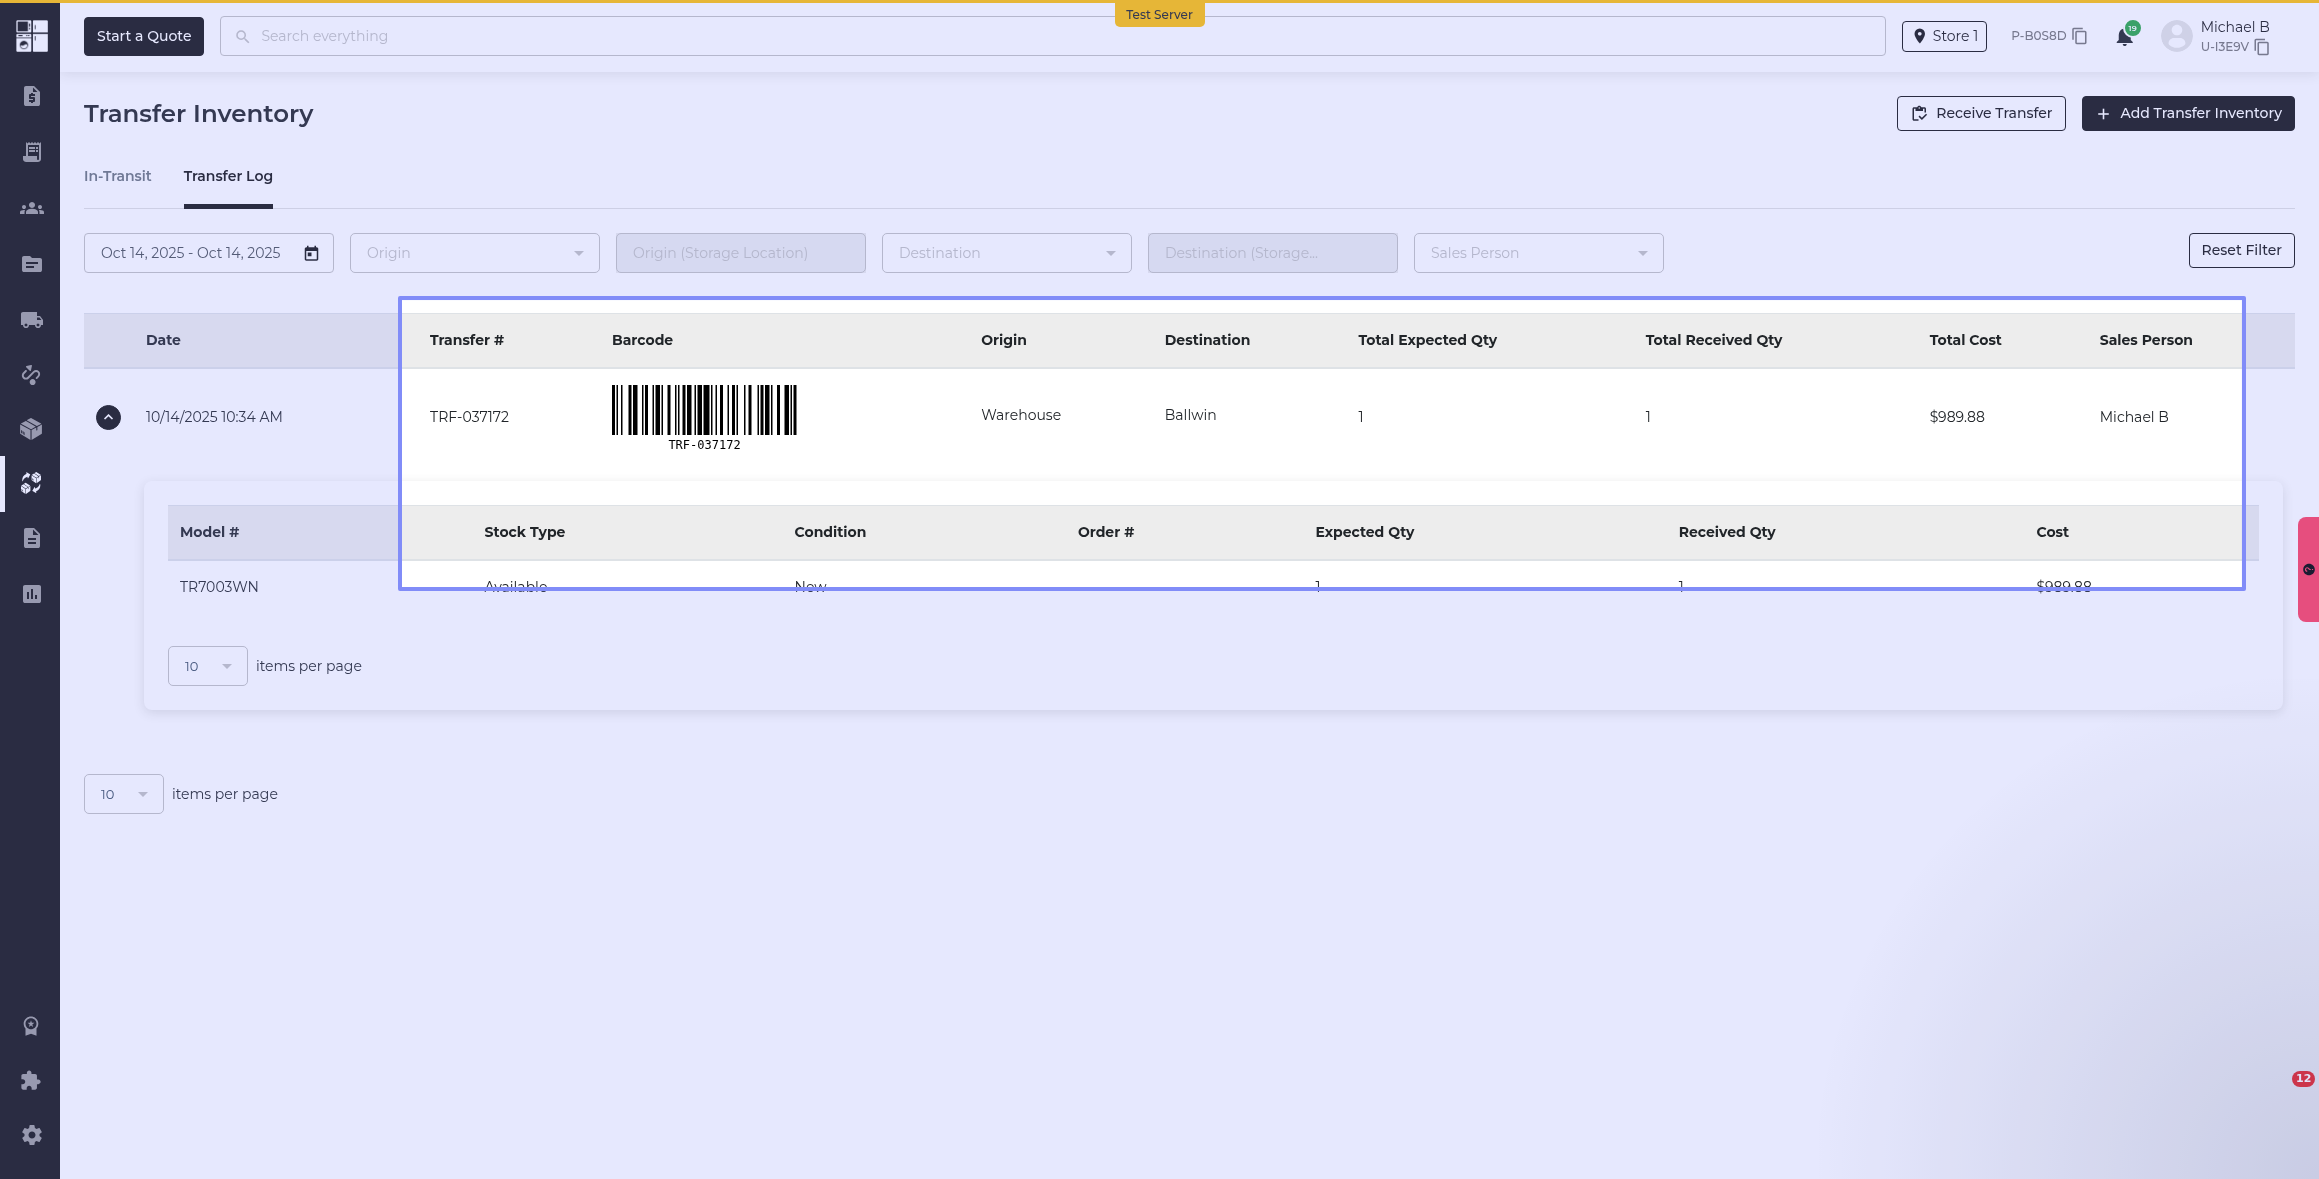2319x1179 pixels.
Task: Click the inventory box sidebar icon
Action: pyautogui.click(x=31, y=429)
